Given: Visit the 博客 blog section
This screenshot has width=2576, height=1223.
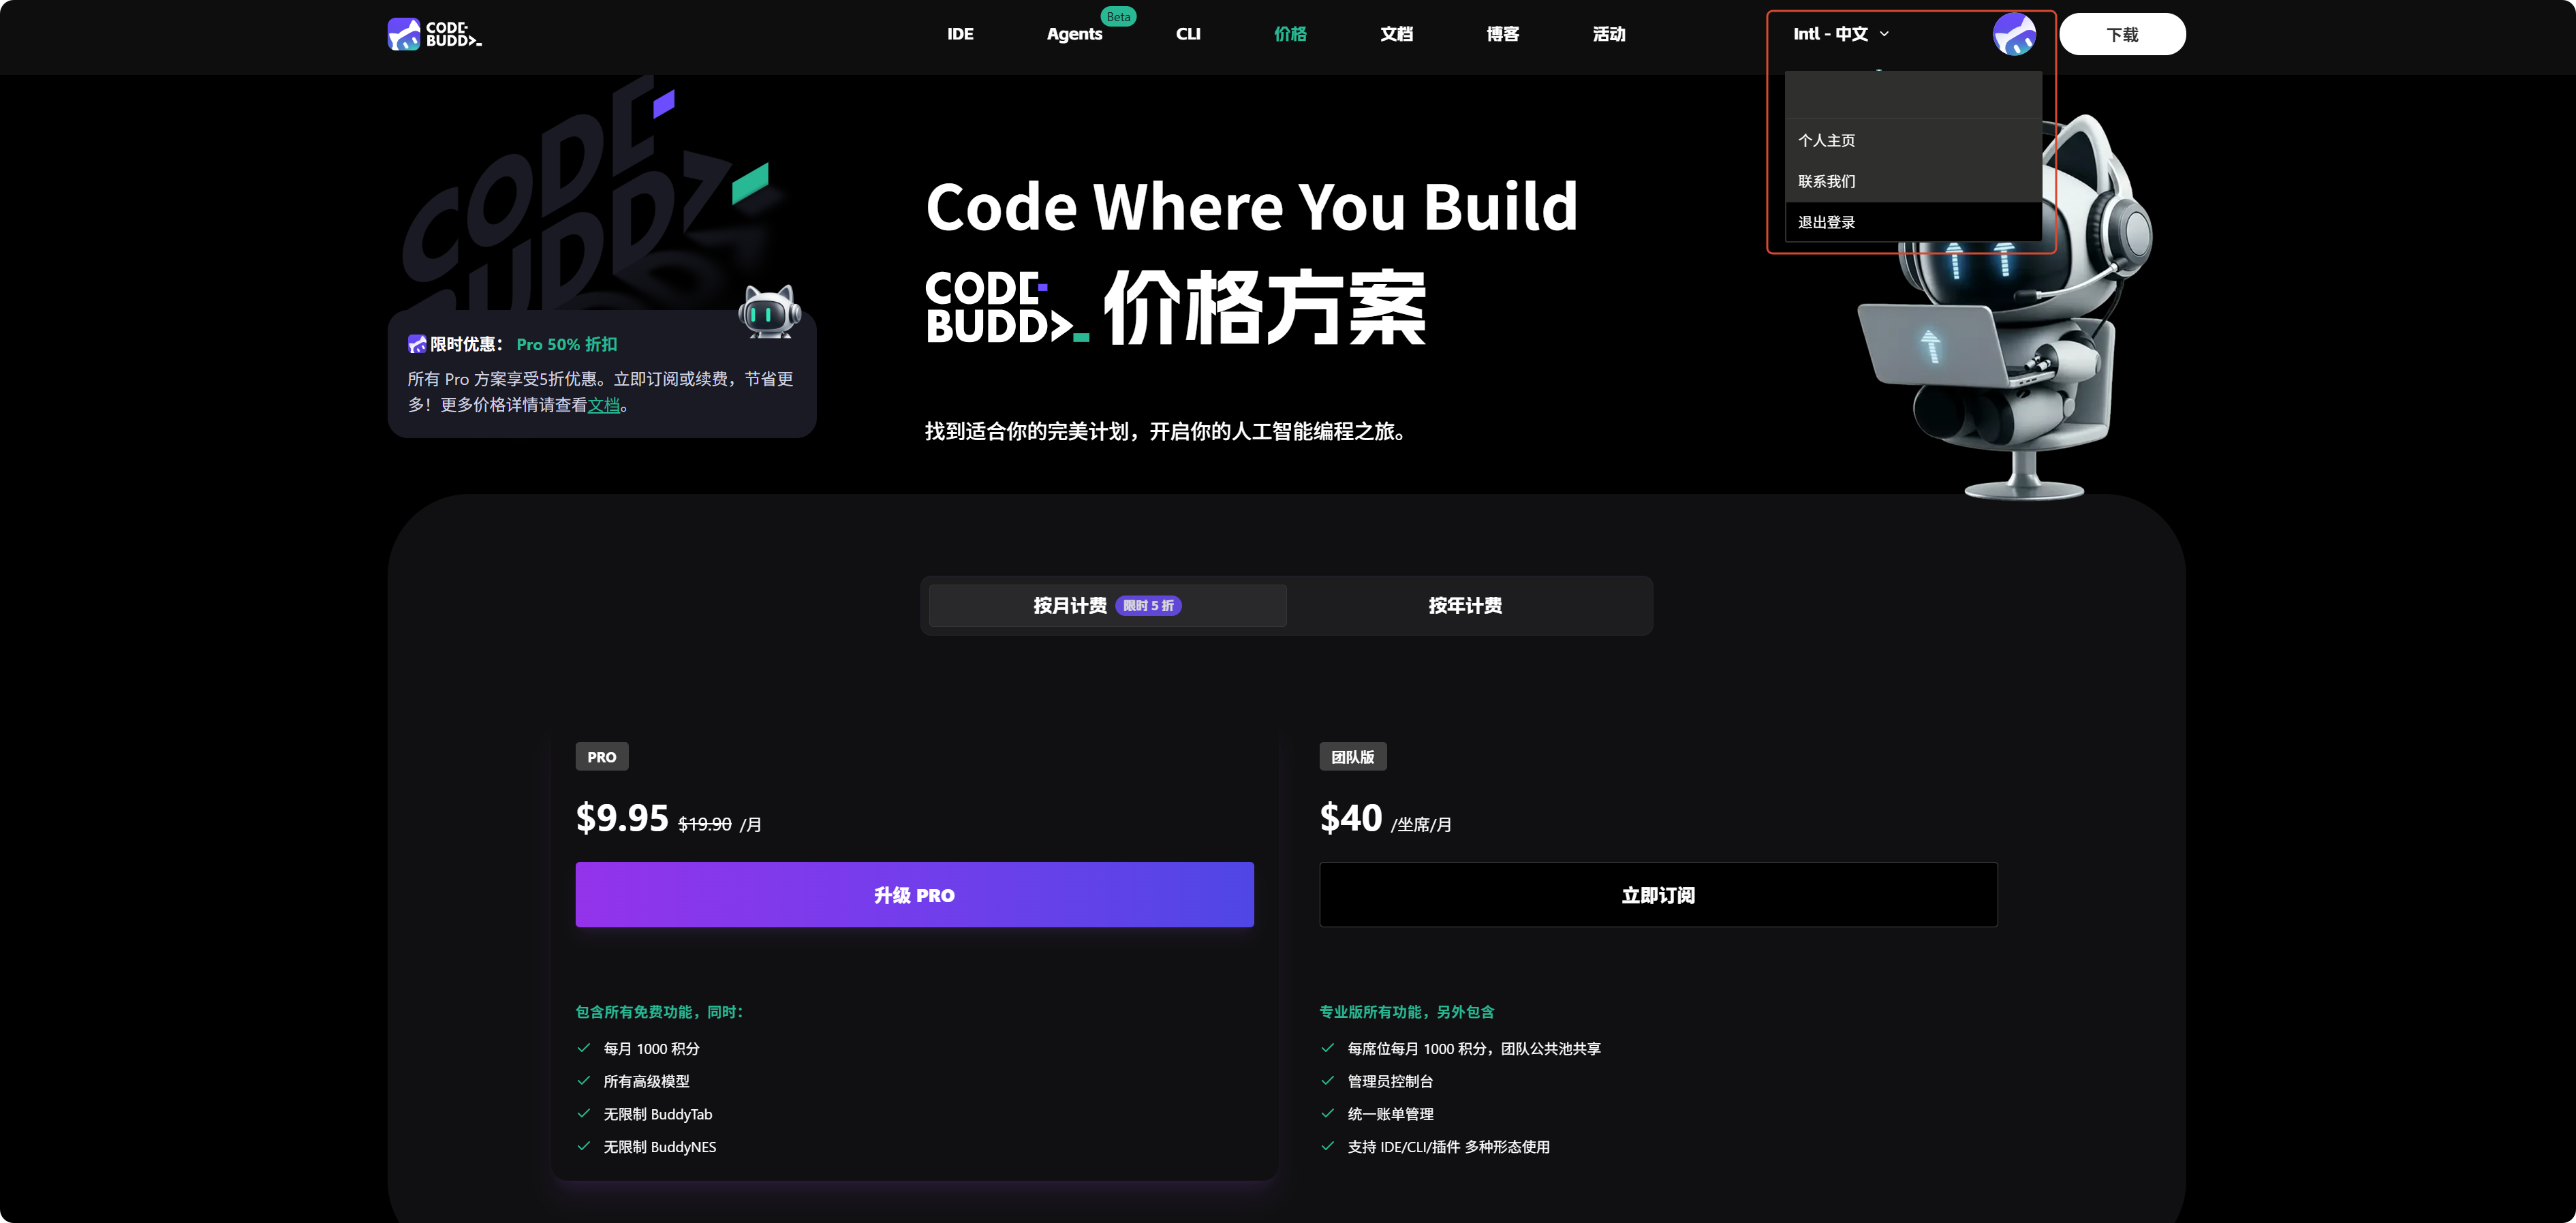Looking at the screenshot, I should coord(1503,34).
